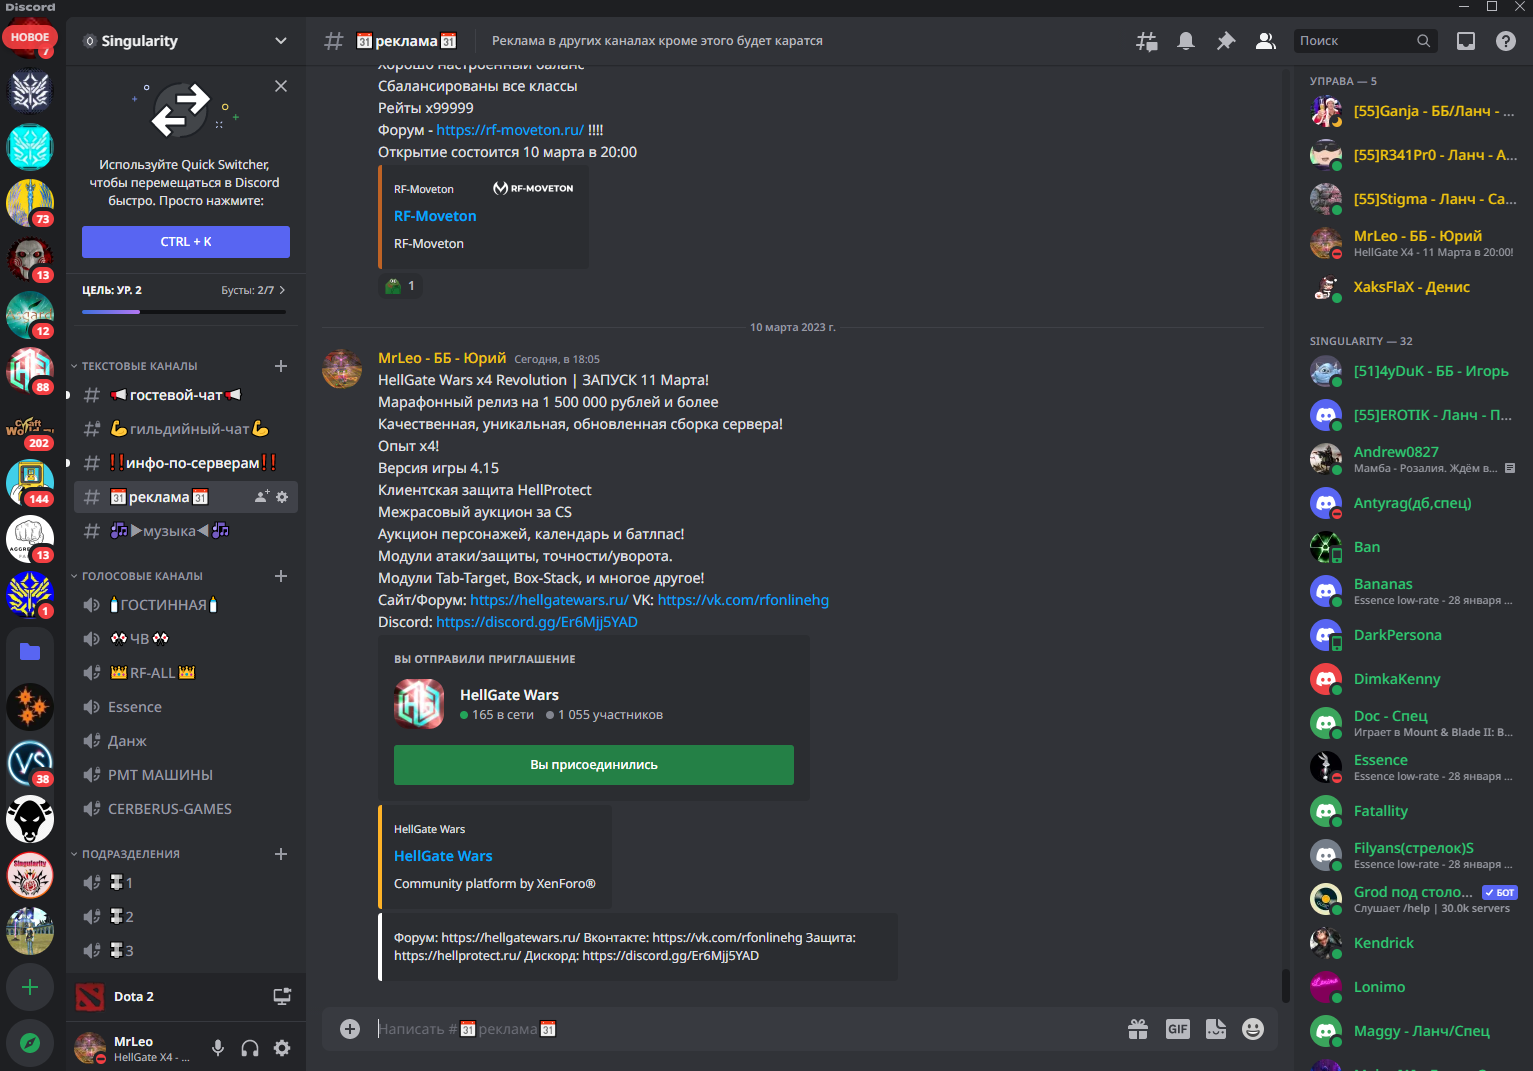Click the Поиск search field
Image resolution: width=1533 pixels, height=1071 pixels.
(x=1365, y=41)
